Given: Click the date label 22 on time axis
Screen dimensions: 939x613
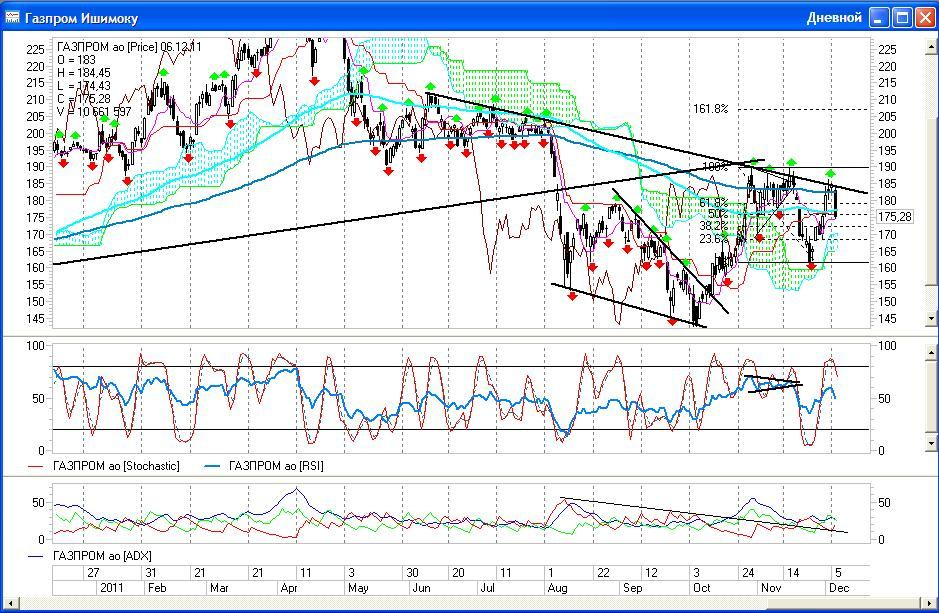Looking at the screenshot, I should pyautogui.click(x=603, y=573).
